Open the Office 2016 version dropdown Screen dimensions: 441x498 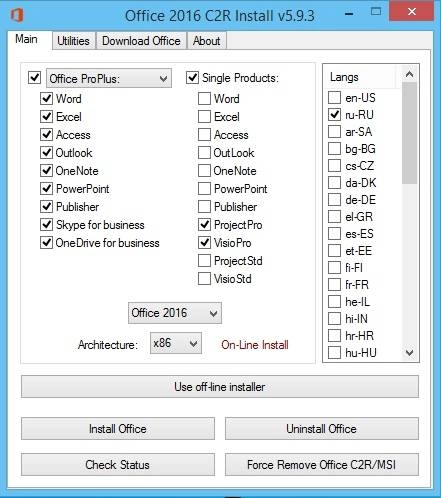point(175,313)
